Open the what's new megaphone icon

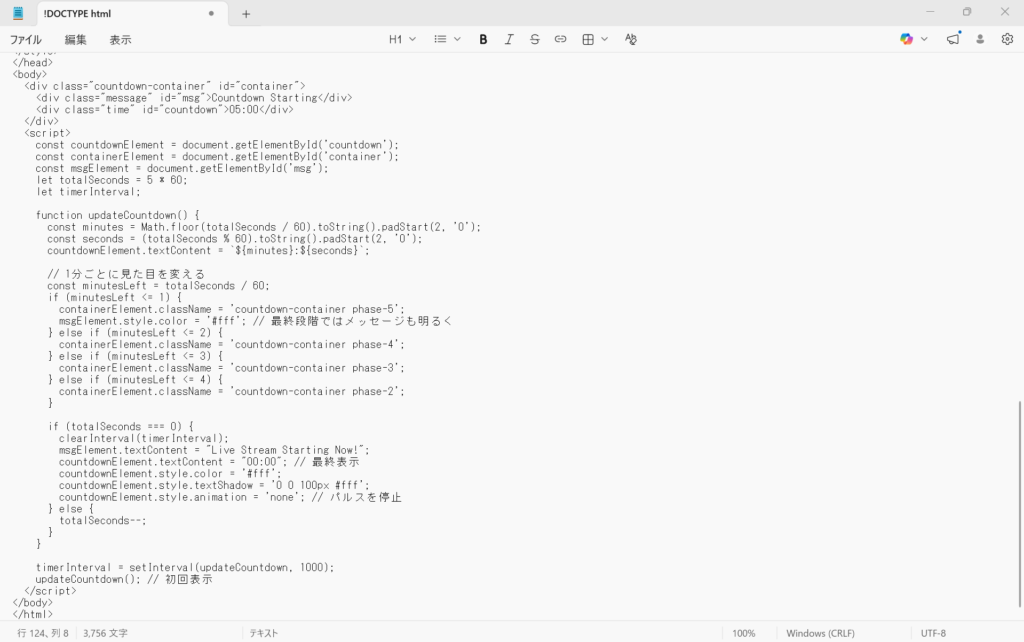(x=953, y=39)
